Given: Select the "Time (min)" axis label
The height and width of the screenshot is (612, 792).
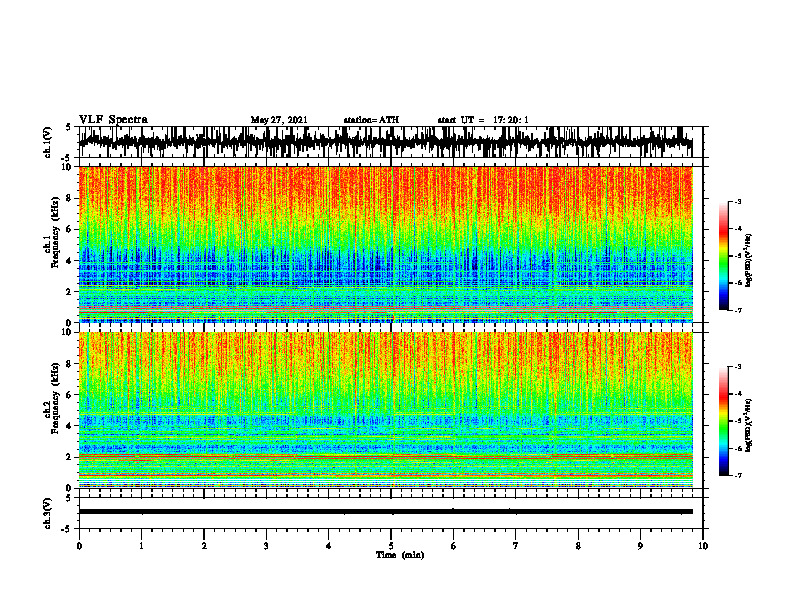Looking at the screenshot, I should click(x=400, y=555).
